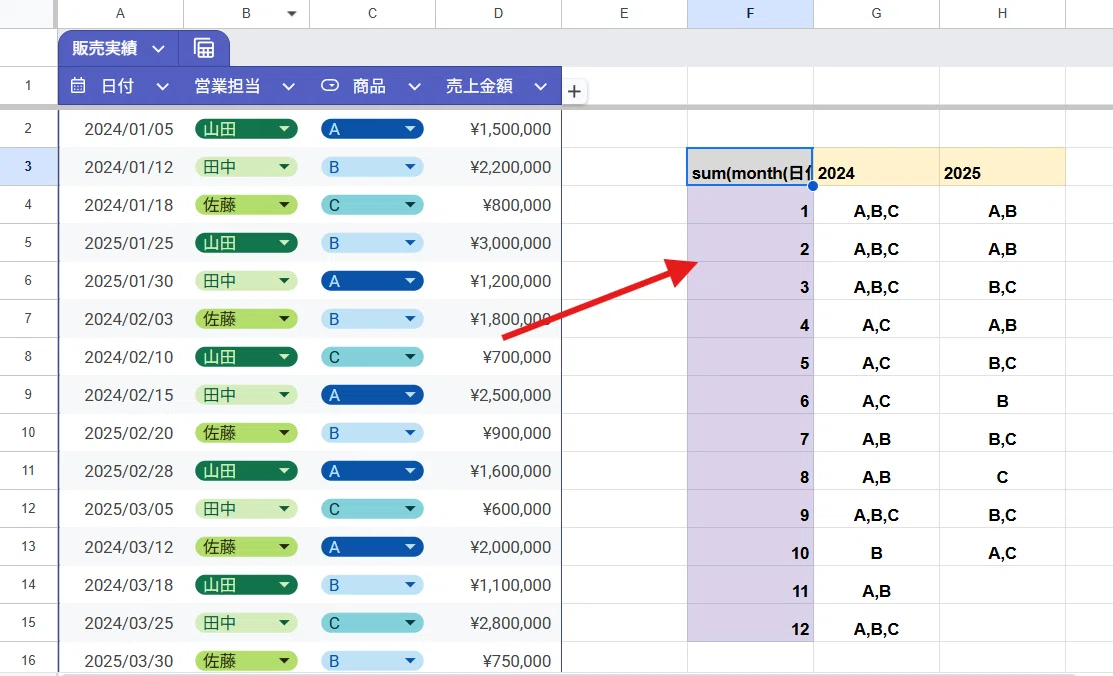The width and height of the screenshot is (1113, 676).
Task: Select column G header
Action: [x=876, y=13]
